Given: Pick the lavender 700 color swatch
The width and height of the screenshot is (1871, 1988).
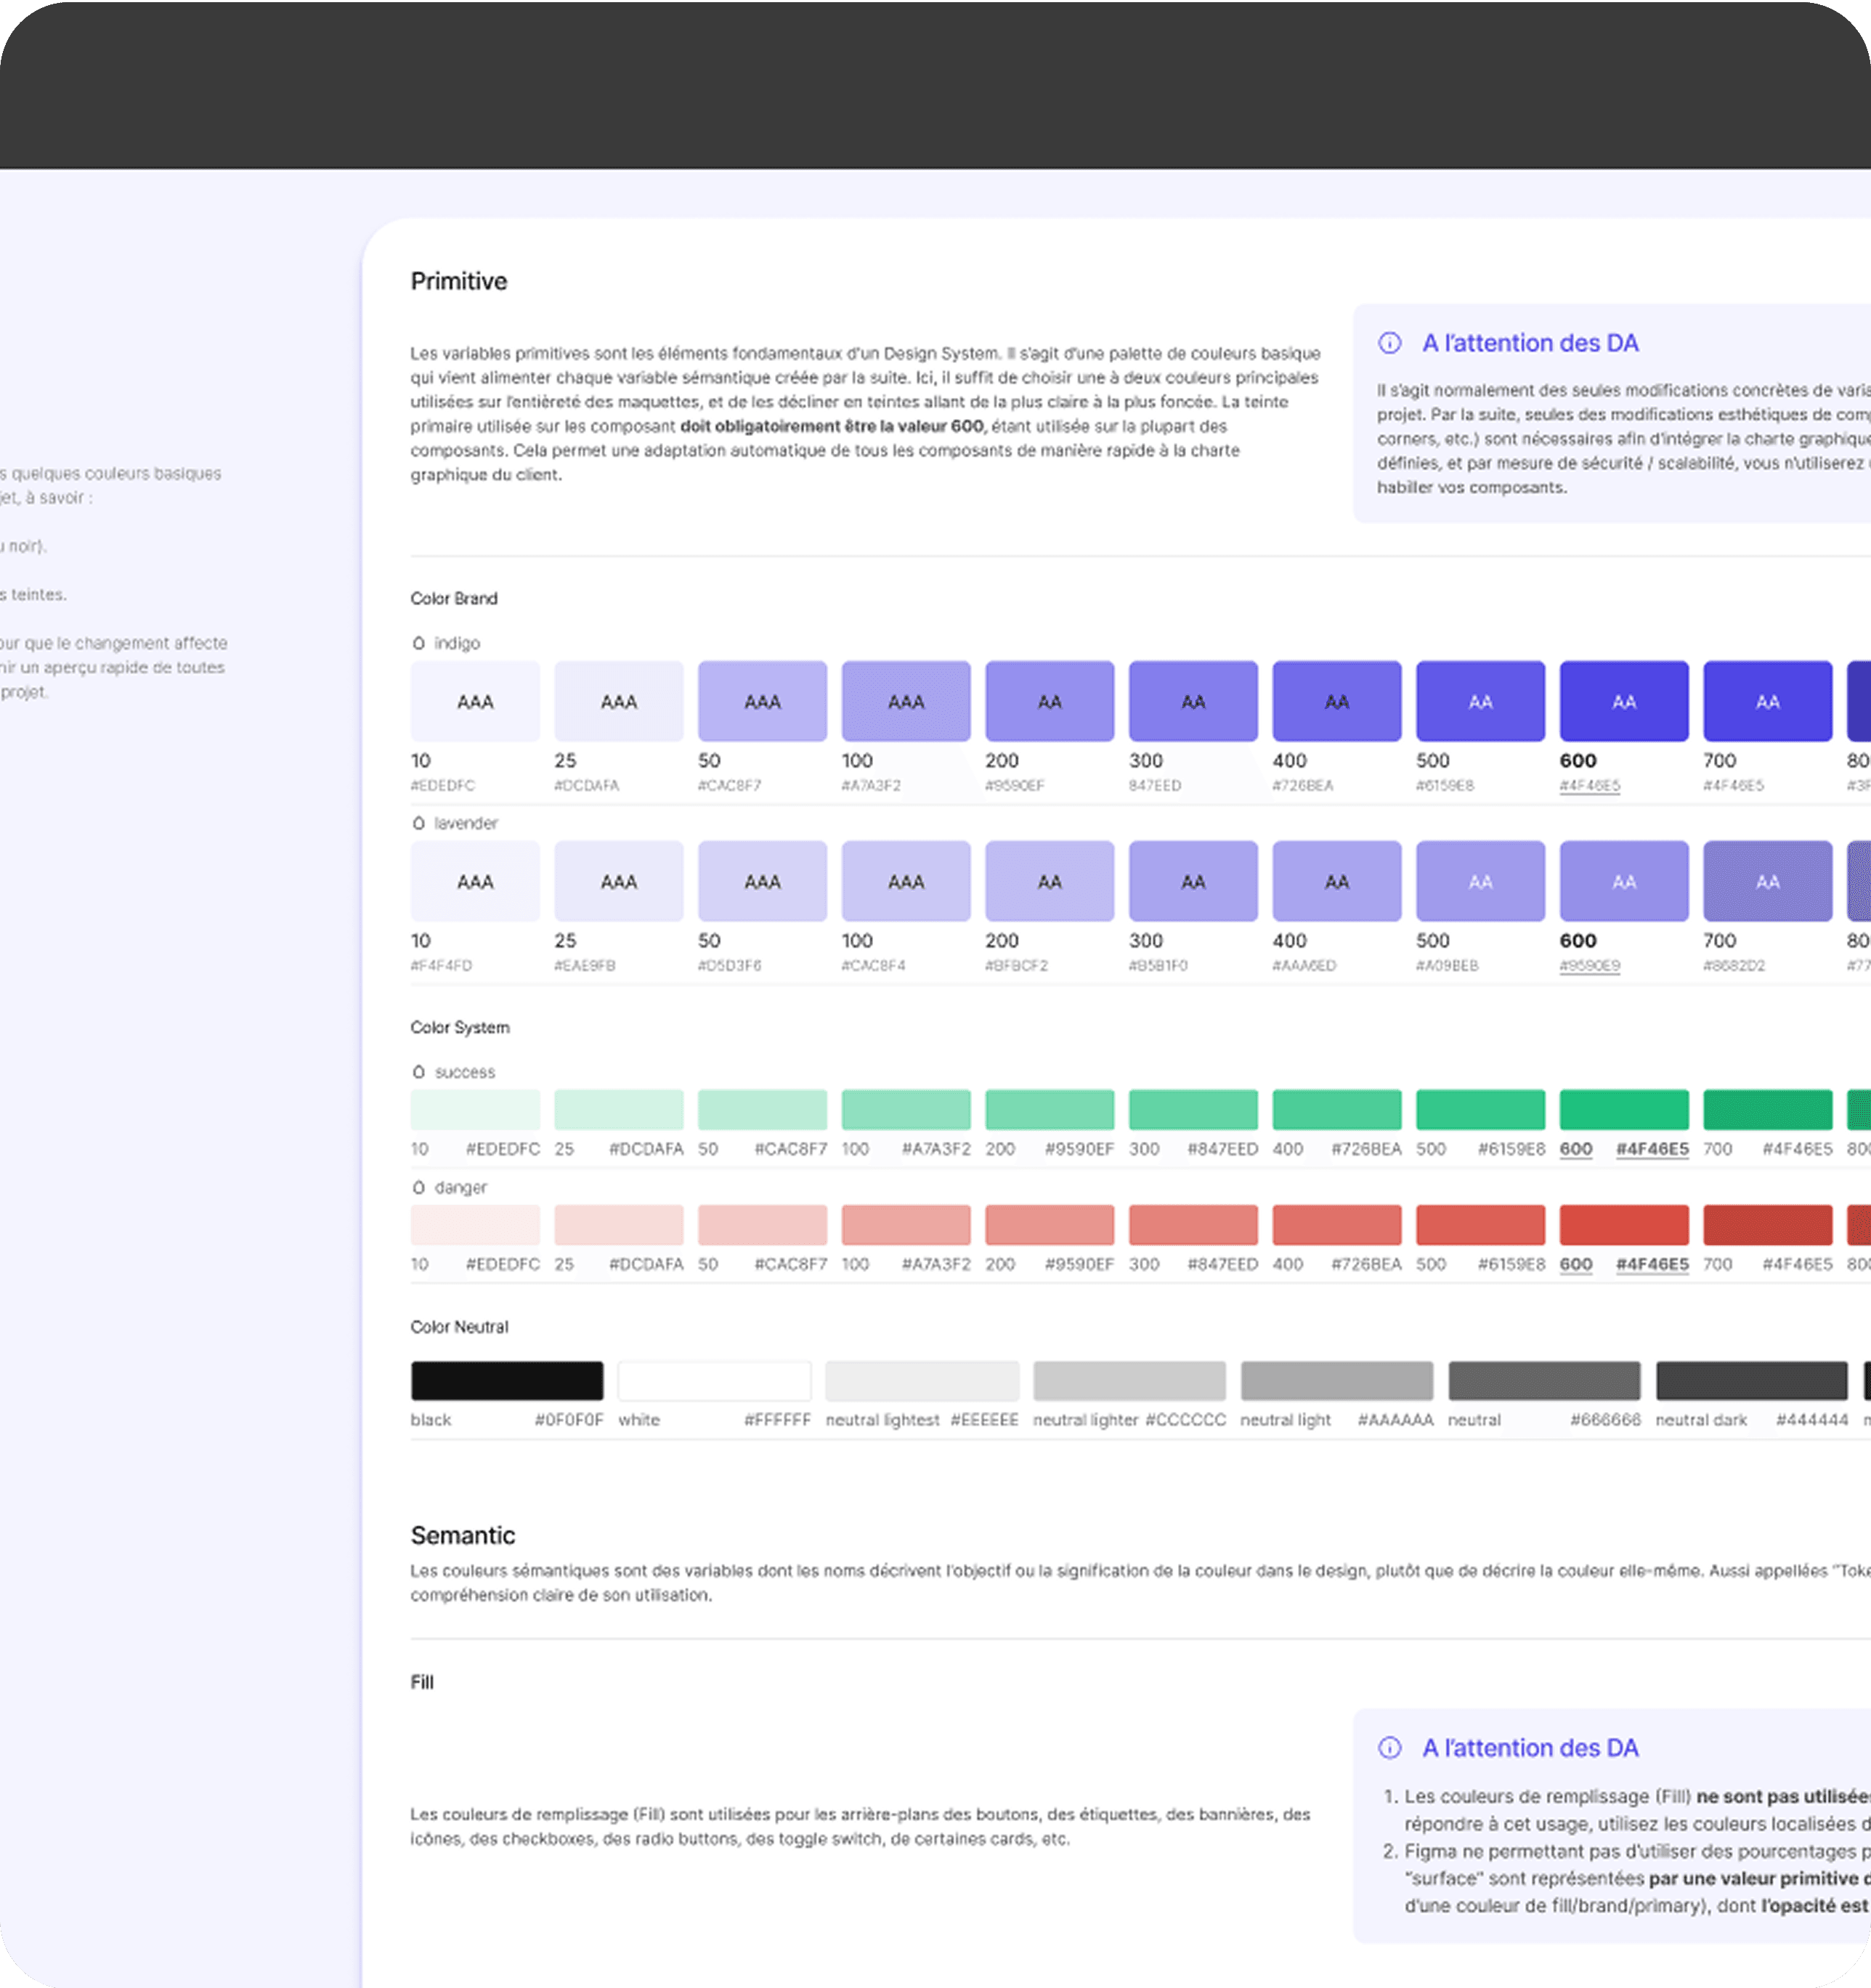Looking at the screenshot, I should click(1767, 881).
